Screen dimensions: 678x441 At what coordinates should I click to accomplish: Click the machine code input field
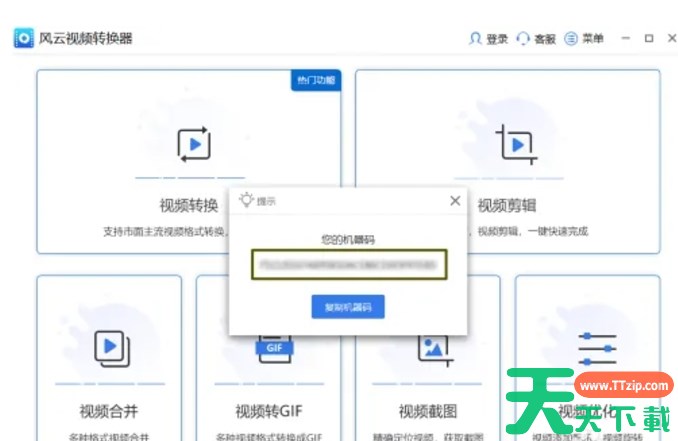tap(349, 264)
